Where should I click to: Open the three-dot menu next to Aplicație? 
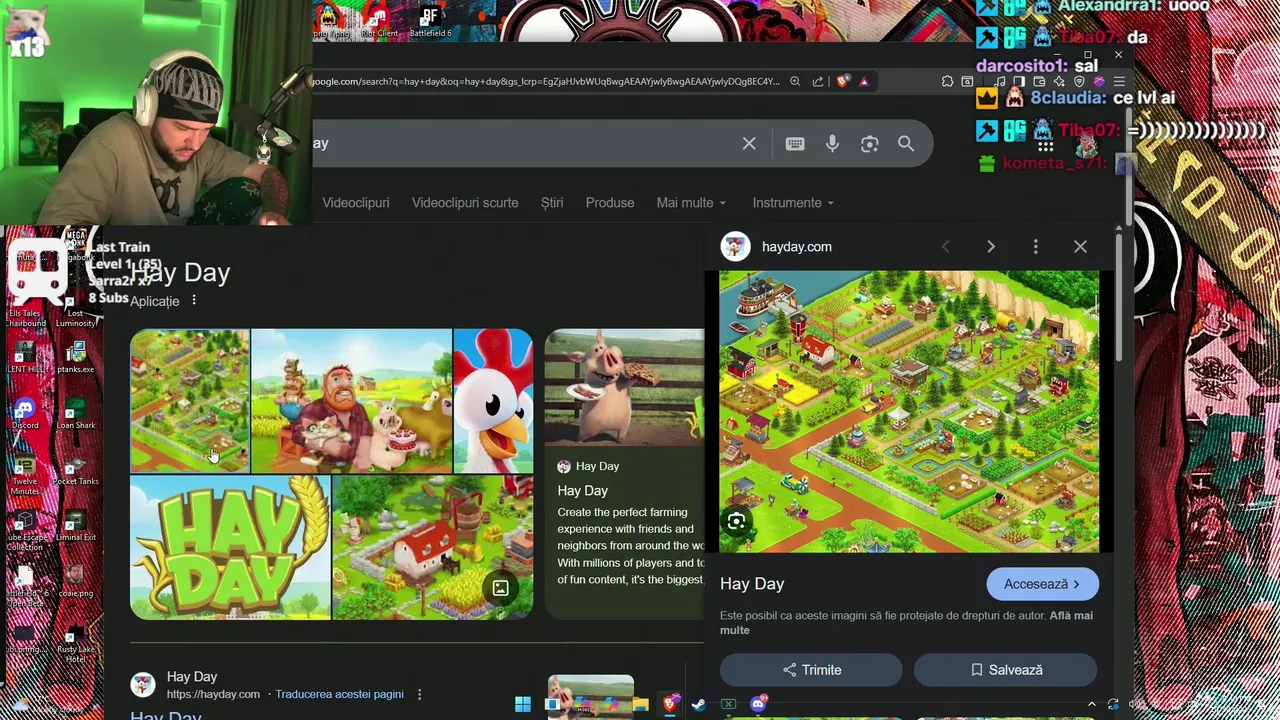pyautogui.click(x=194, y=300)
